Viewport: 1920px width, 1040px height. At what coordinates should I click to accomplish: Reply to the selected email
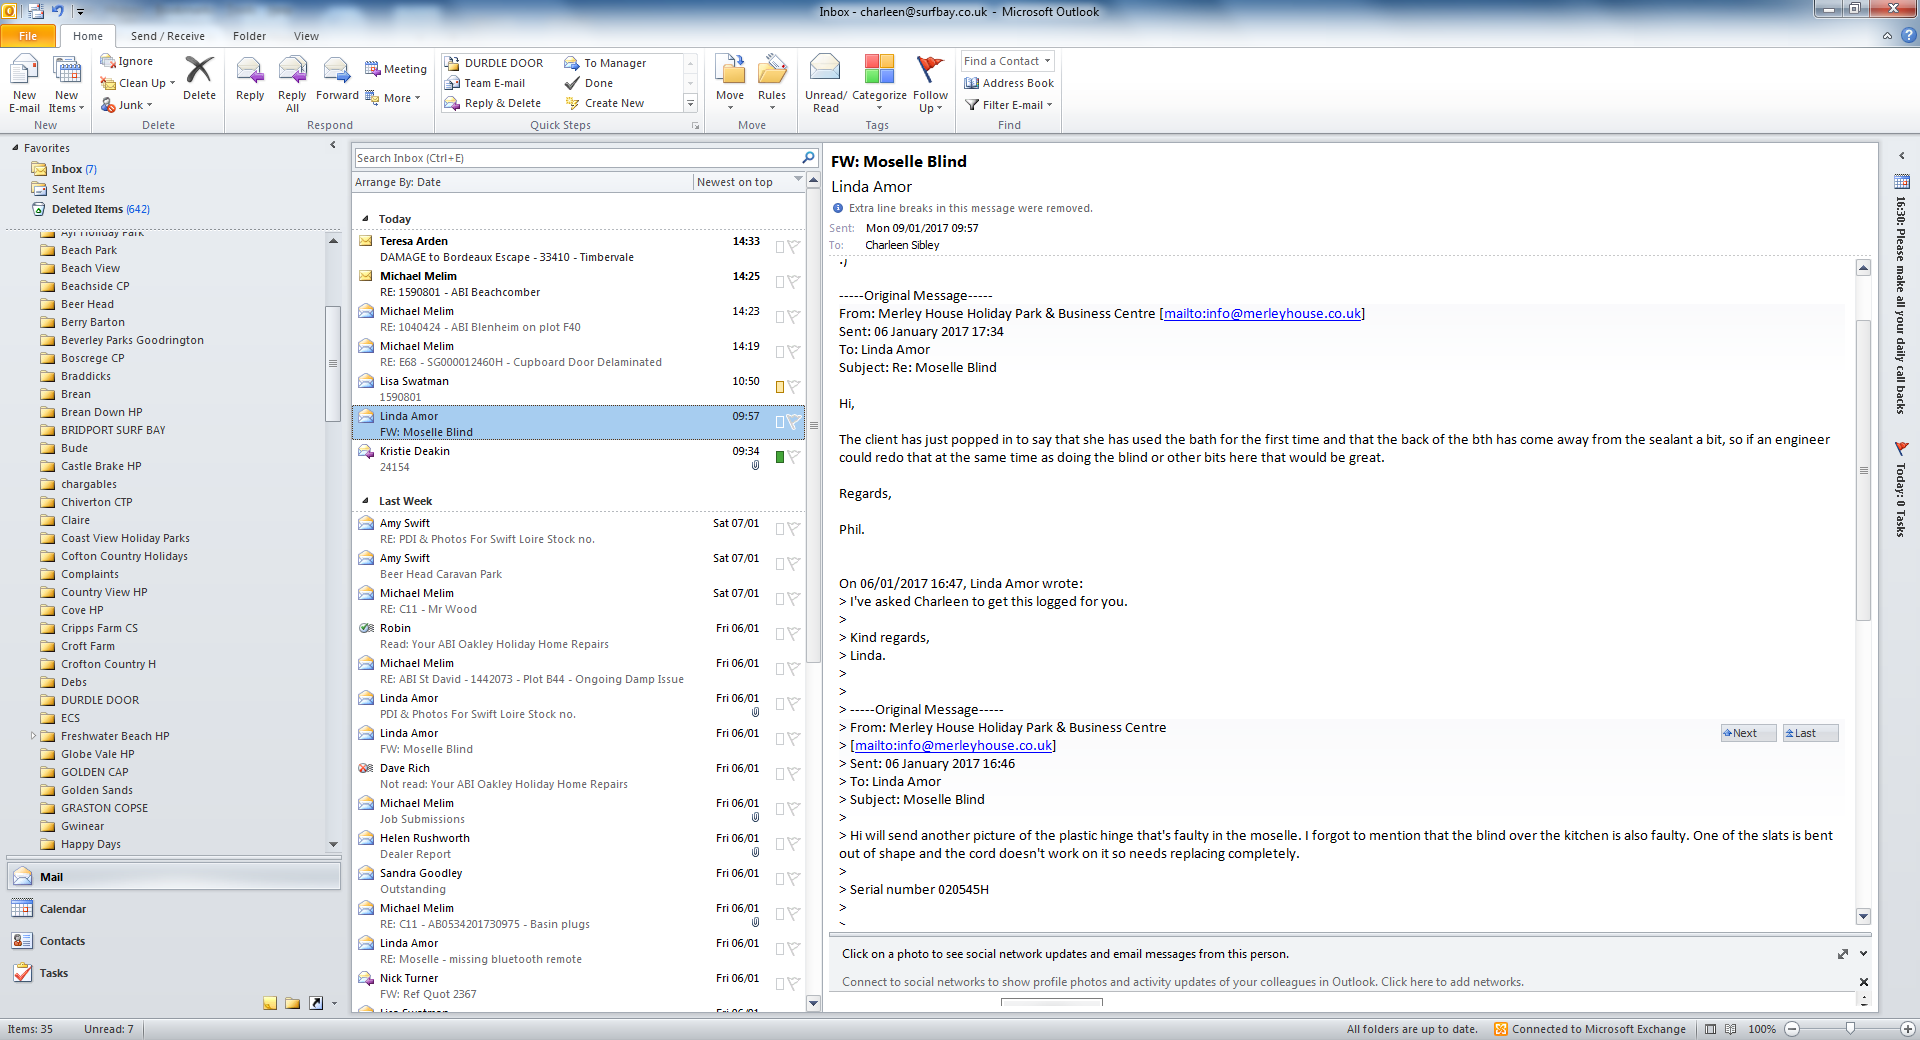pyautogui.click(x=250, y=78)
